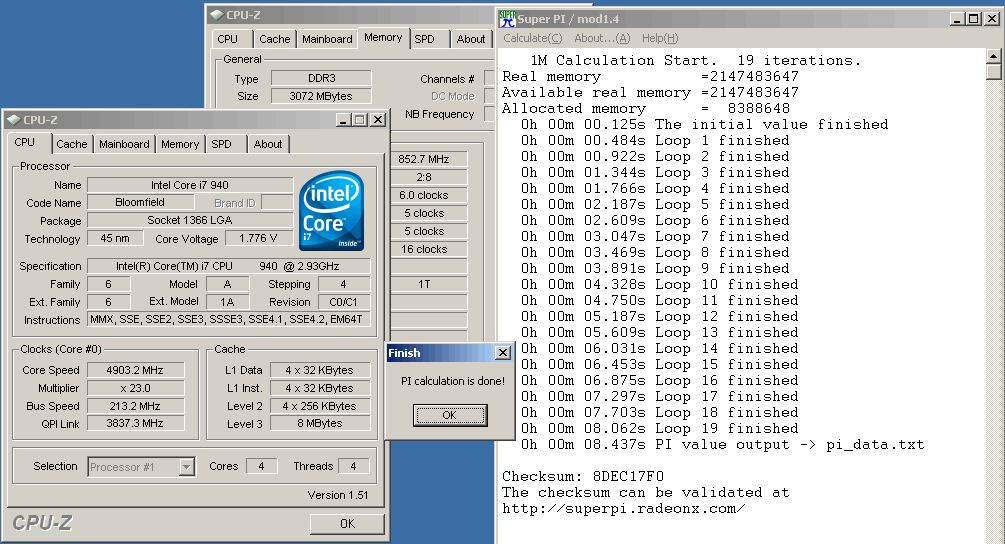This screenshot has width=1005, height=544.
Task: Select CPU tab in front CPU-Z window
Action: pyautogui.click(x=25, y=142)
